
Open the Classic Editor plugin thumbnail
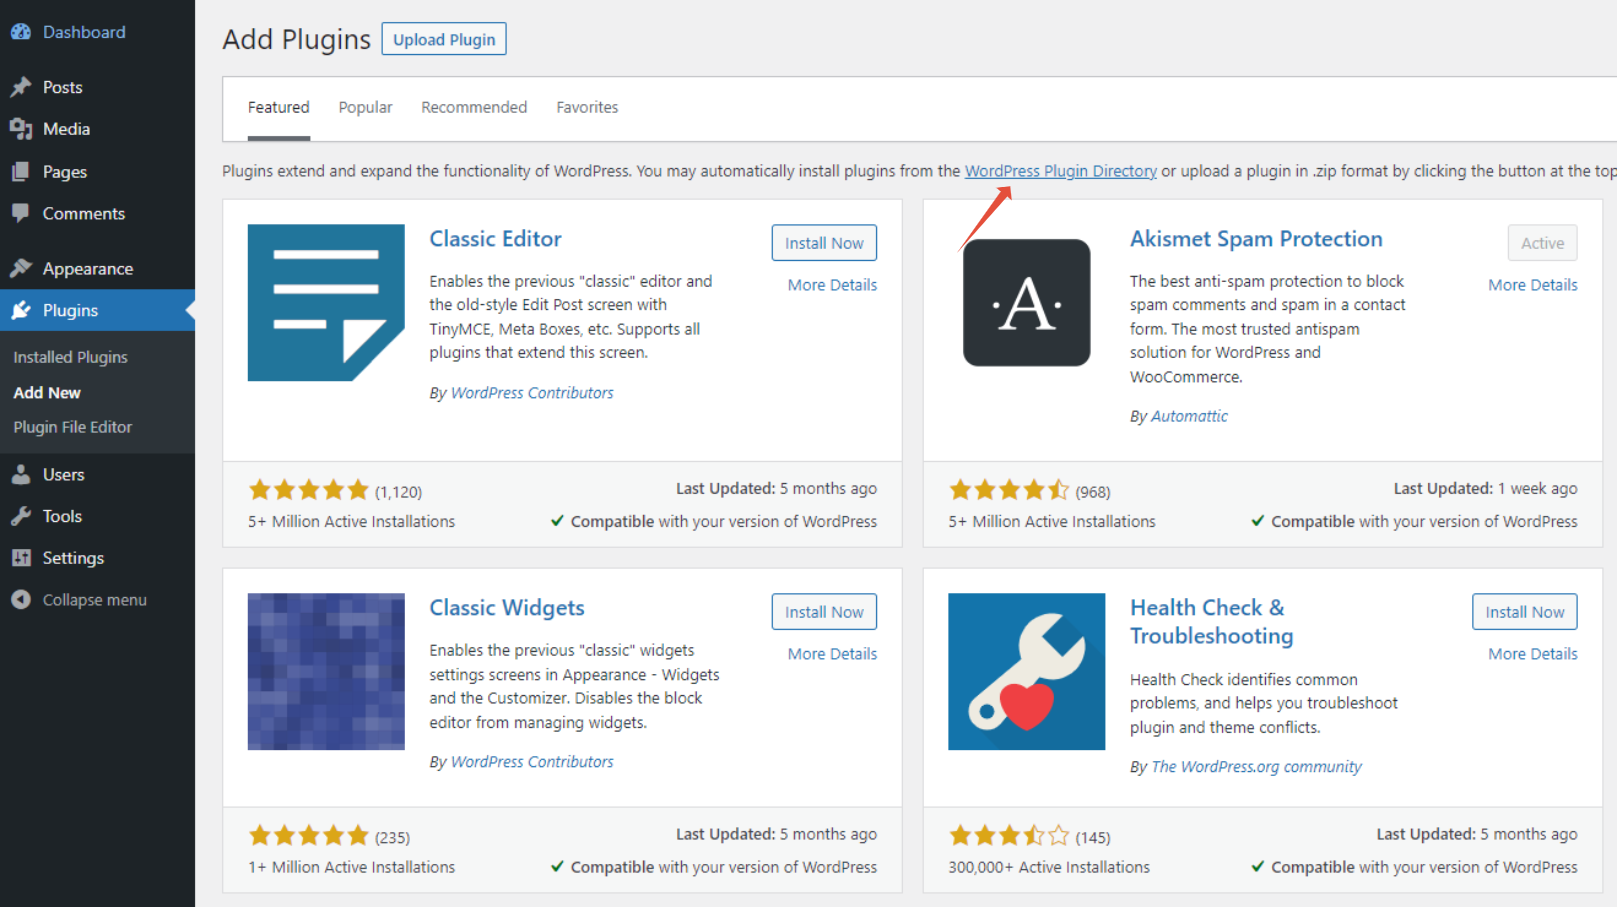point(326,302)
